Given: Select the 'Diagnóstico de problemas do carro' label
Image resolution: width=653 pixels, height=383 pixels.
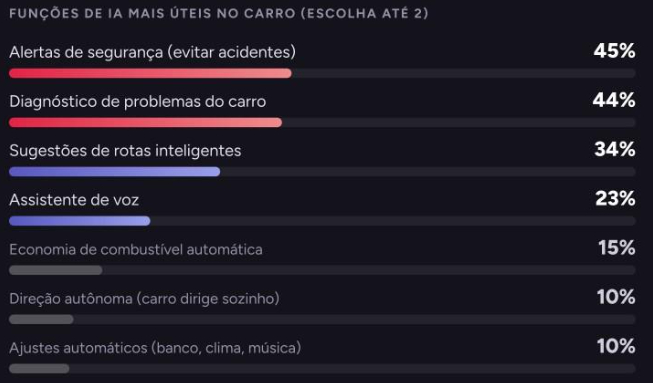Looking at the screenshot, I should tap(137, 102).
